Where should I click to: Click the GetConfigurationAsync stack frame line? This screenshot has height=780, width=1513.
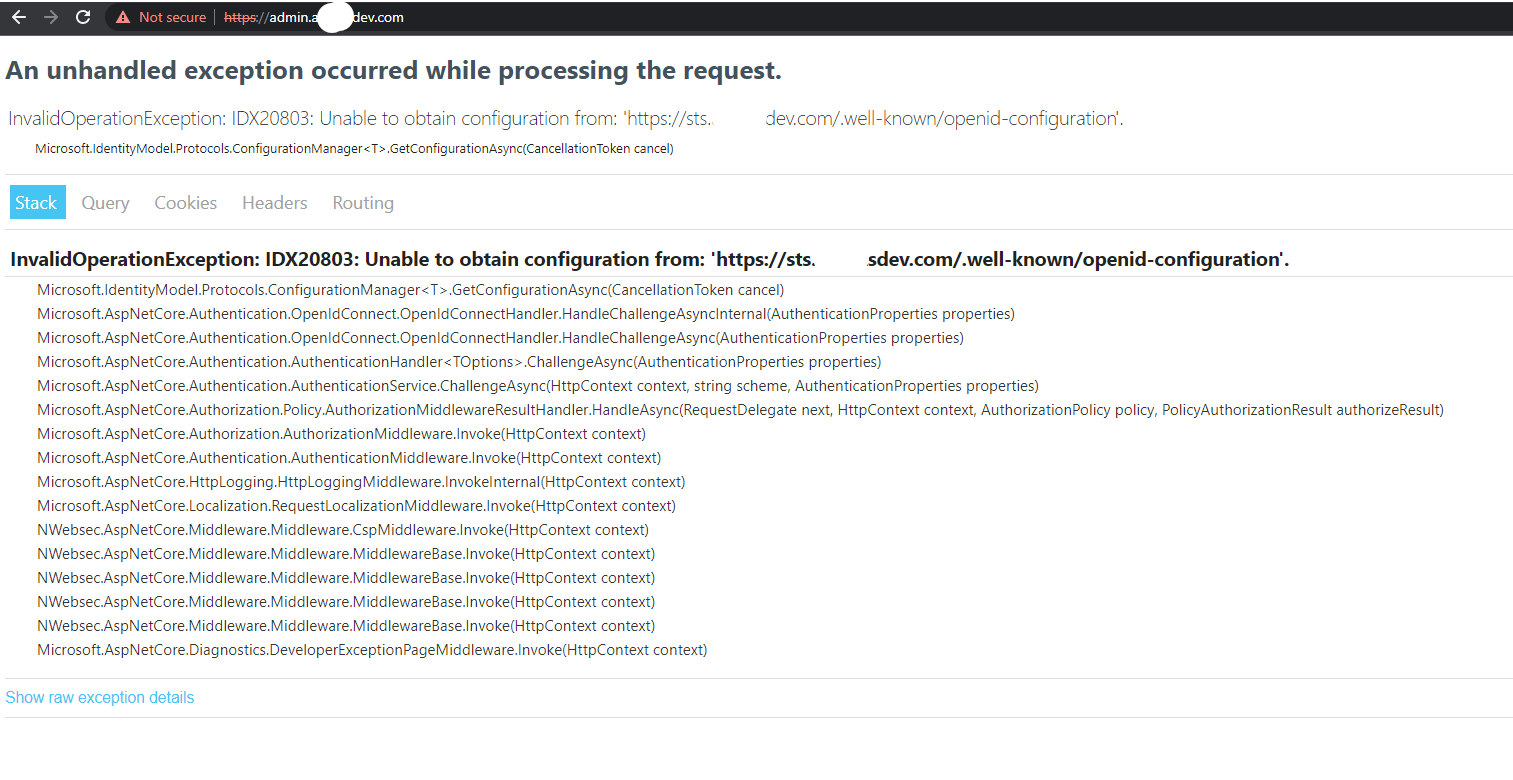tap(410, 289)
